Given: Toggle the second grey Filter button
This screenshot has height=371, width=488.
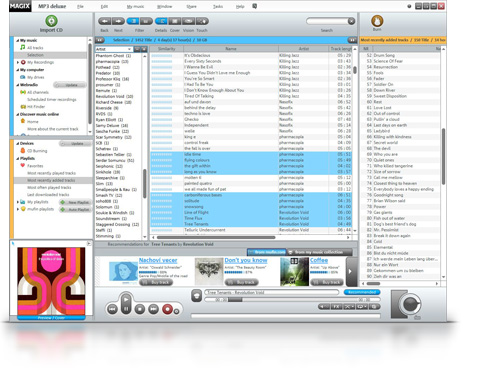Looking at the screenshot, I should pos(146,21).
